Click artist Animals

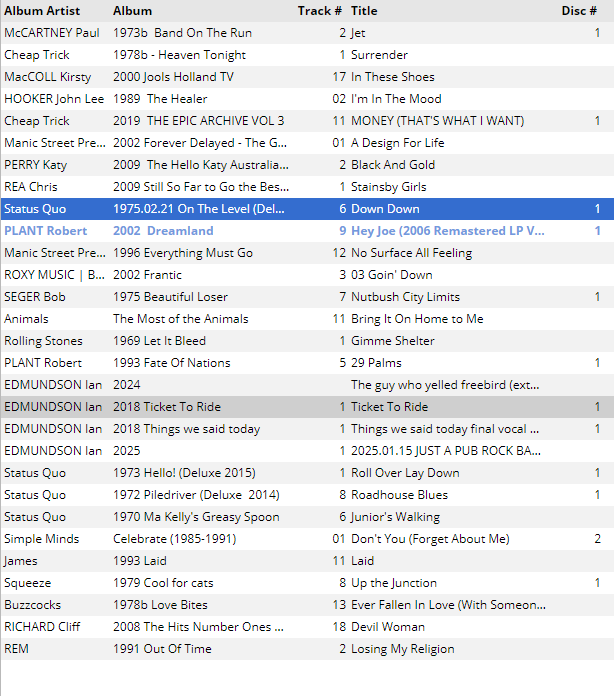(x=26, y=319)
